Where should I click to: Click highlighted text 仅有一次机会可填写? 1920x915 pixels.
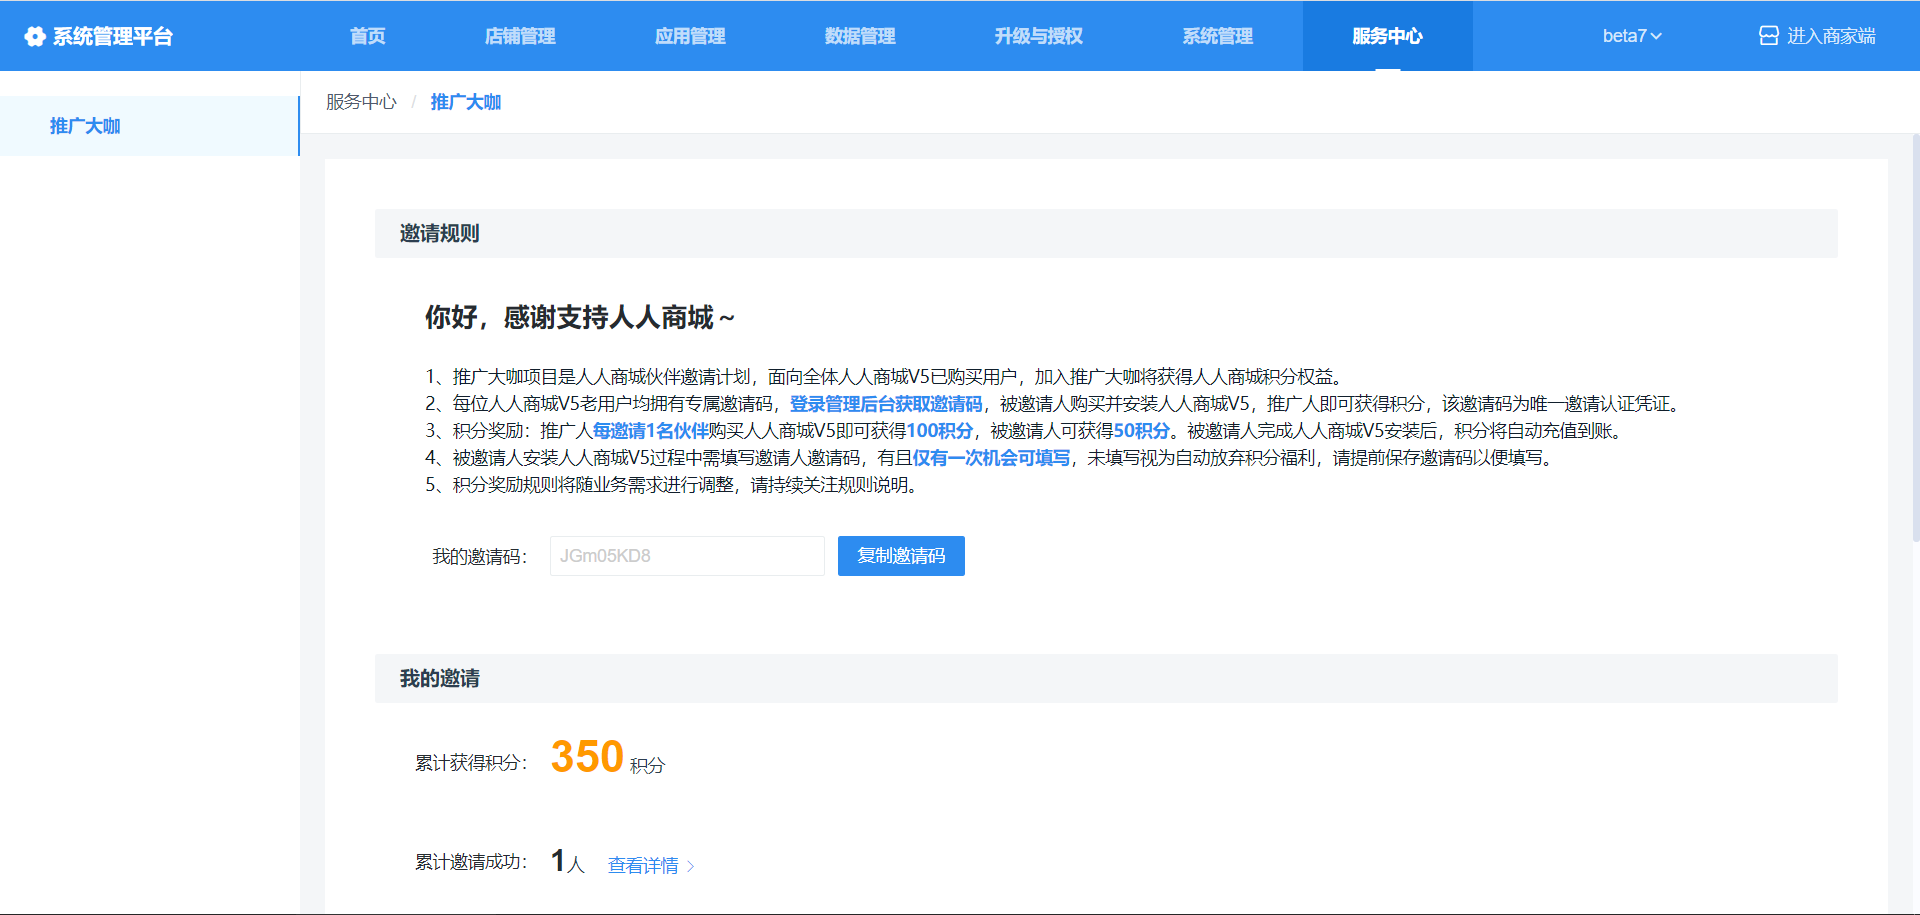coord(991,458)
